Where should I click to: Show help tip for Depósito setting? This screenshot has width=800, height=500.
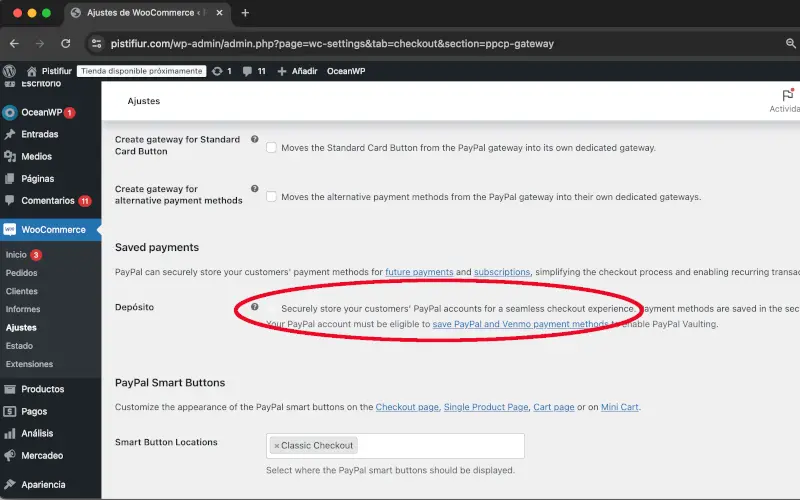pyautogui.click(x=255, y=307)
